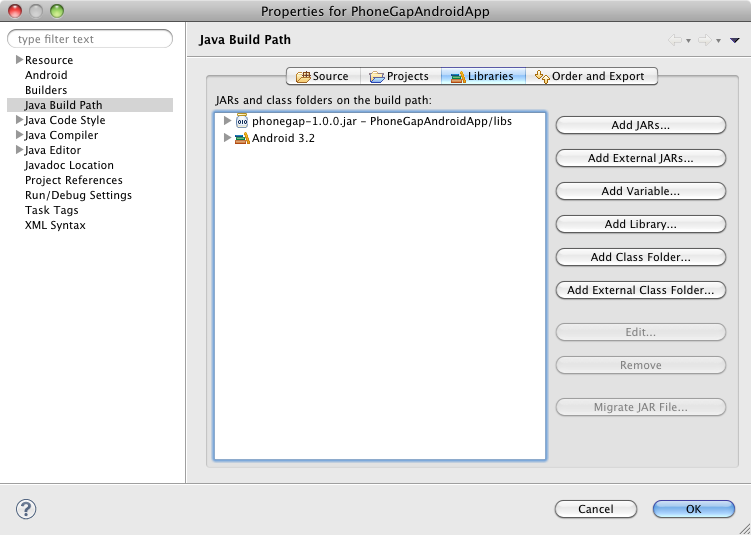Select the Java Compiler label
This screenshot has width=751, height=535.
pos(61,135)
